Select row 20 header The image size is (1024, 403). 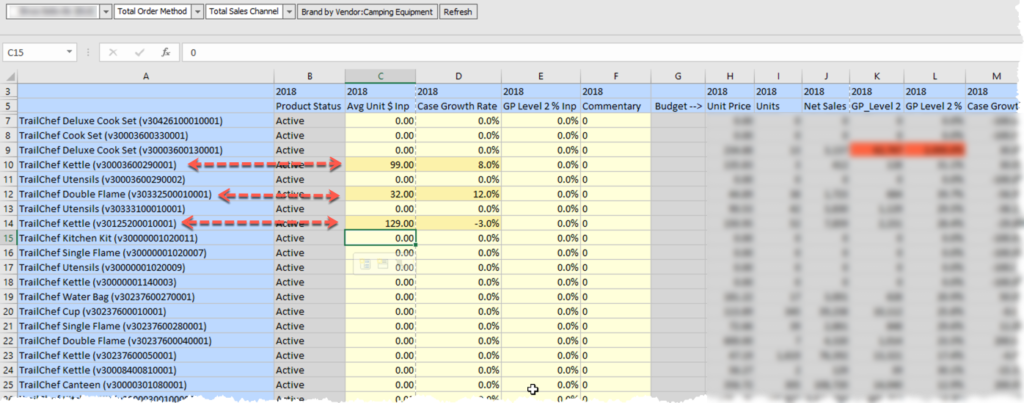9,312
